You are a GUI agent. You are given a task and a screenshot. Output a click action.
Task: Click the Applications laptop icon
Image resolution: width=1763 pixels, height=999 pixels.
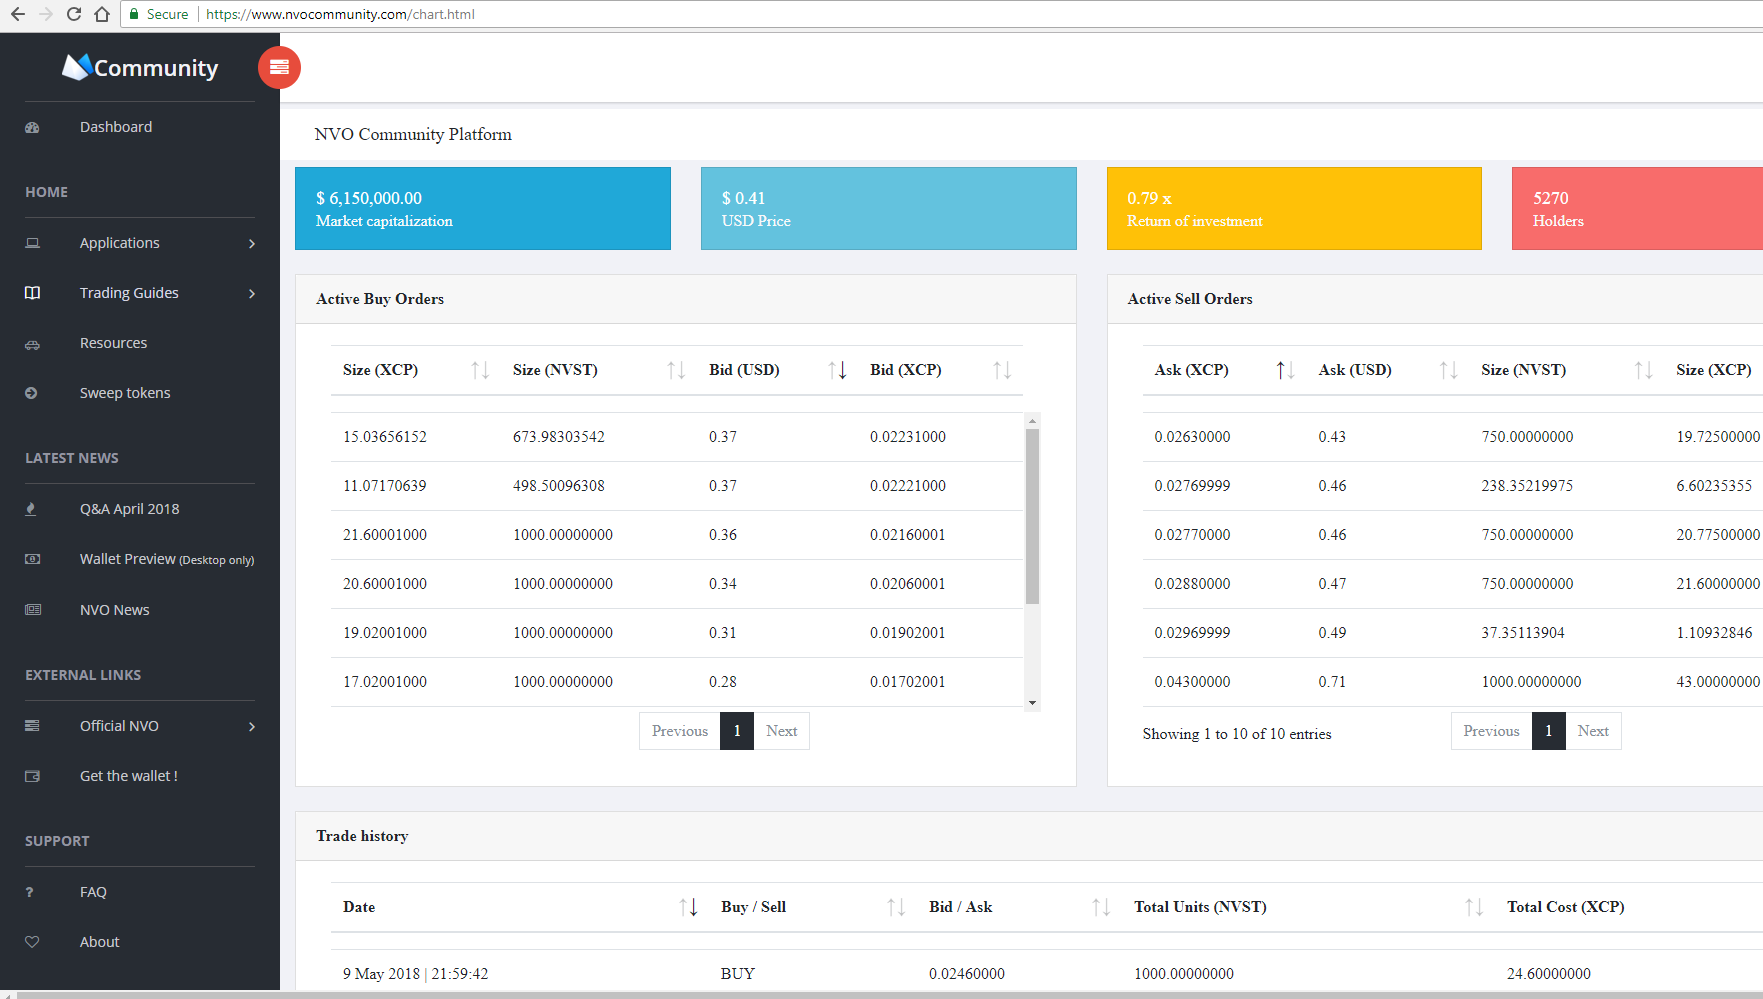[32, 243]
